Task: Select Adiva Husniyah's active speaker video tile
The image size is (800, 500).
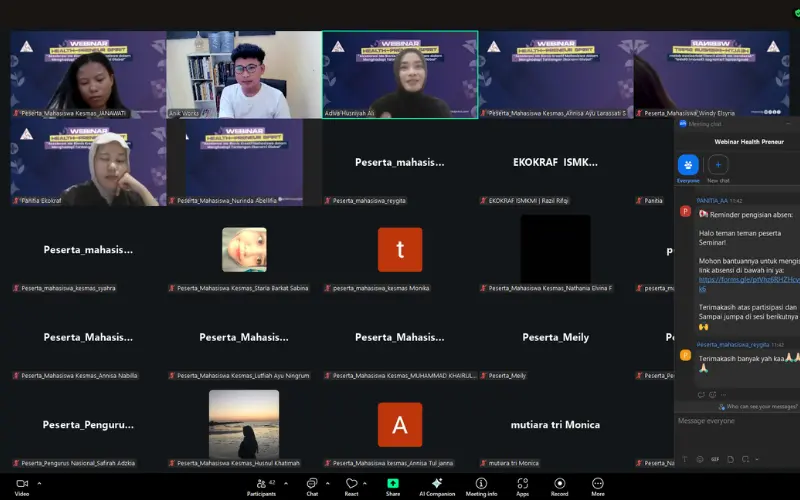Action: pos(399,75)
